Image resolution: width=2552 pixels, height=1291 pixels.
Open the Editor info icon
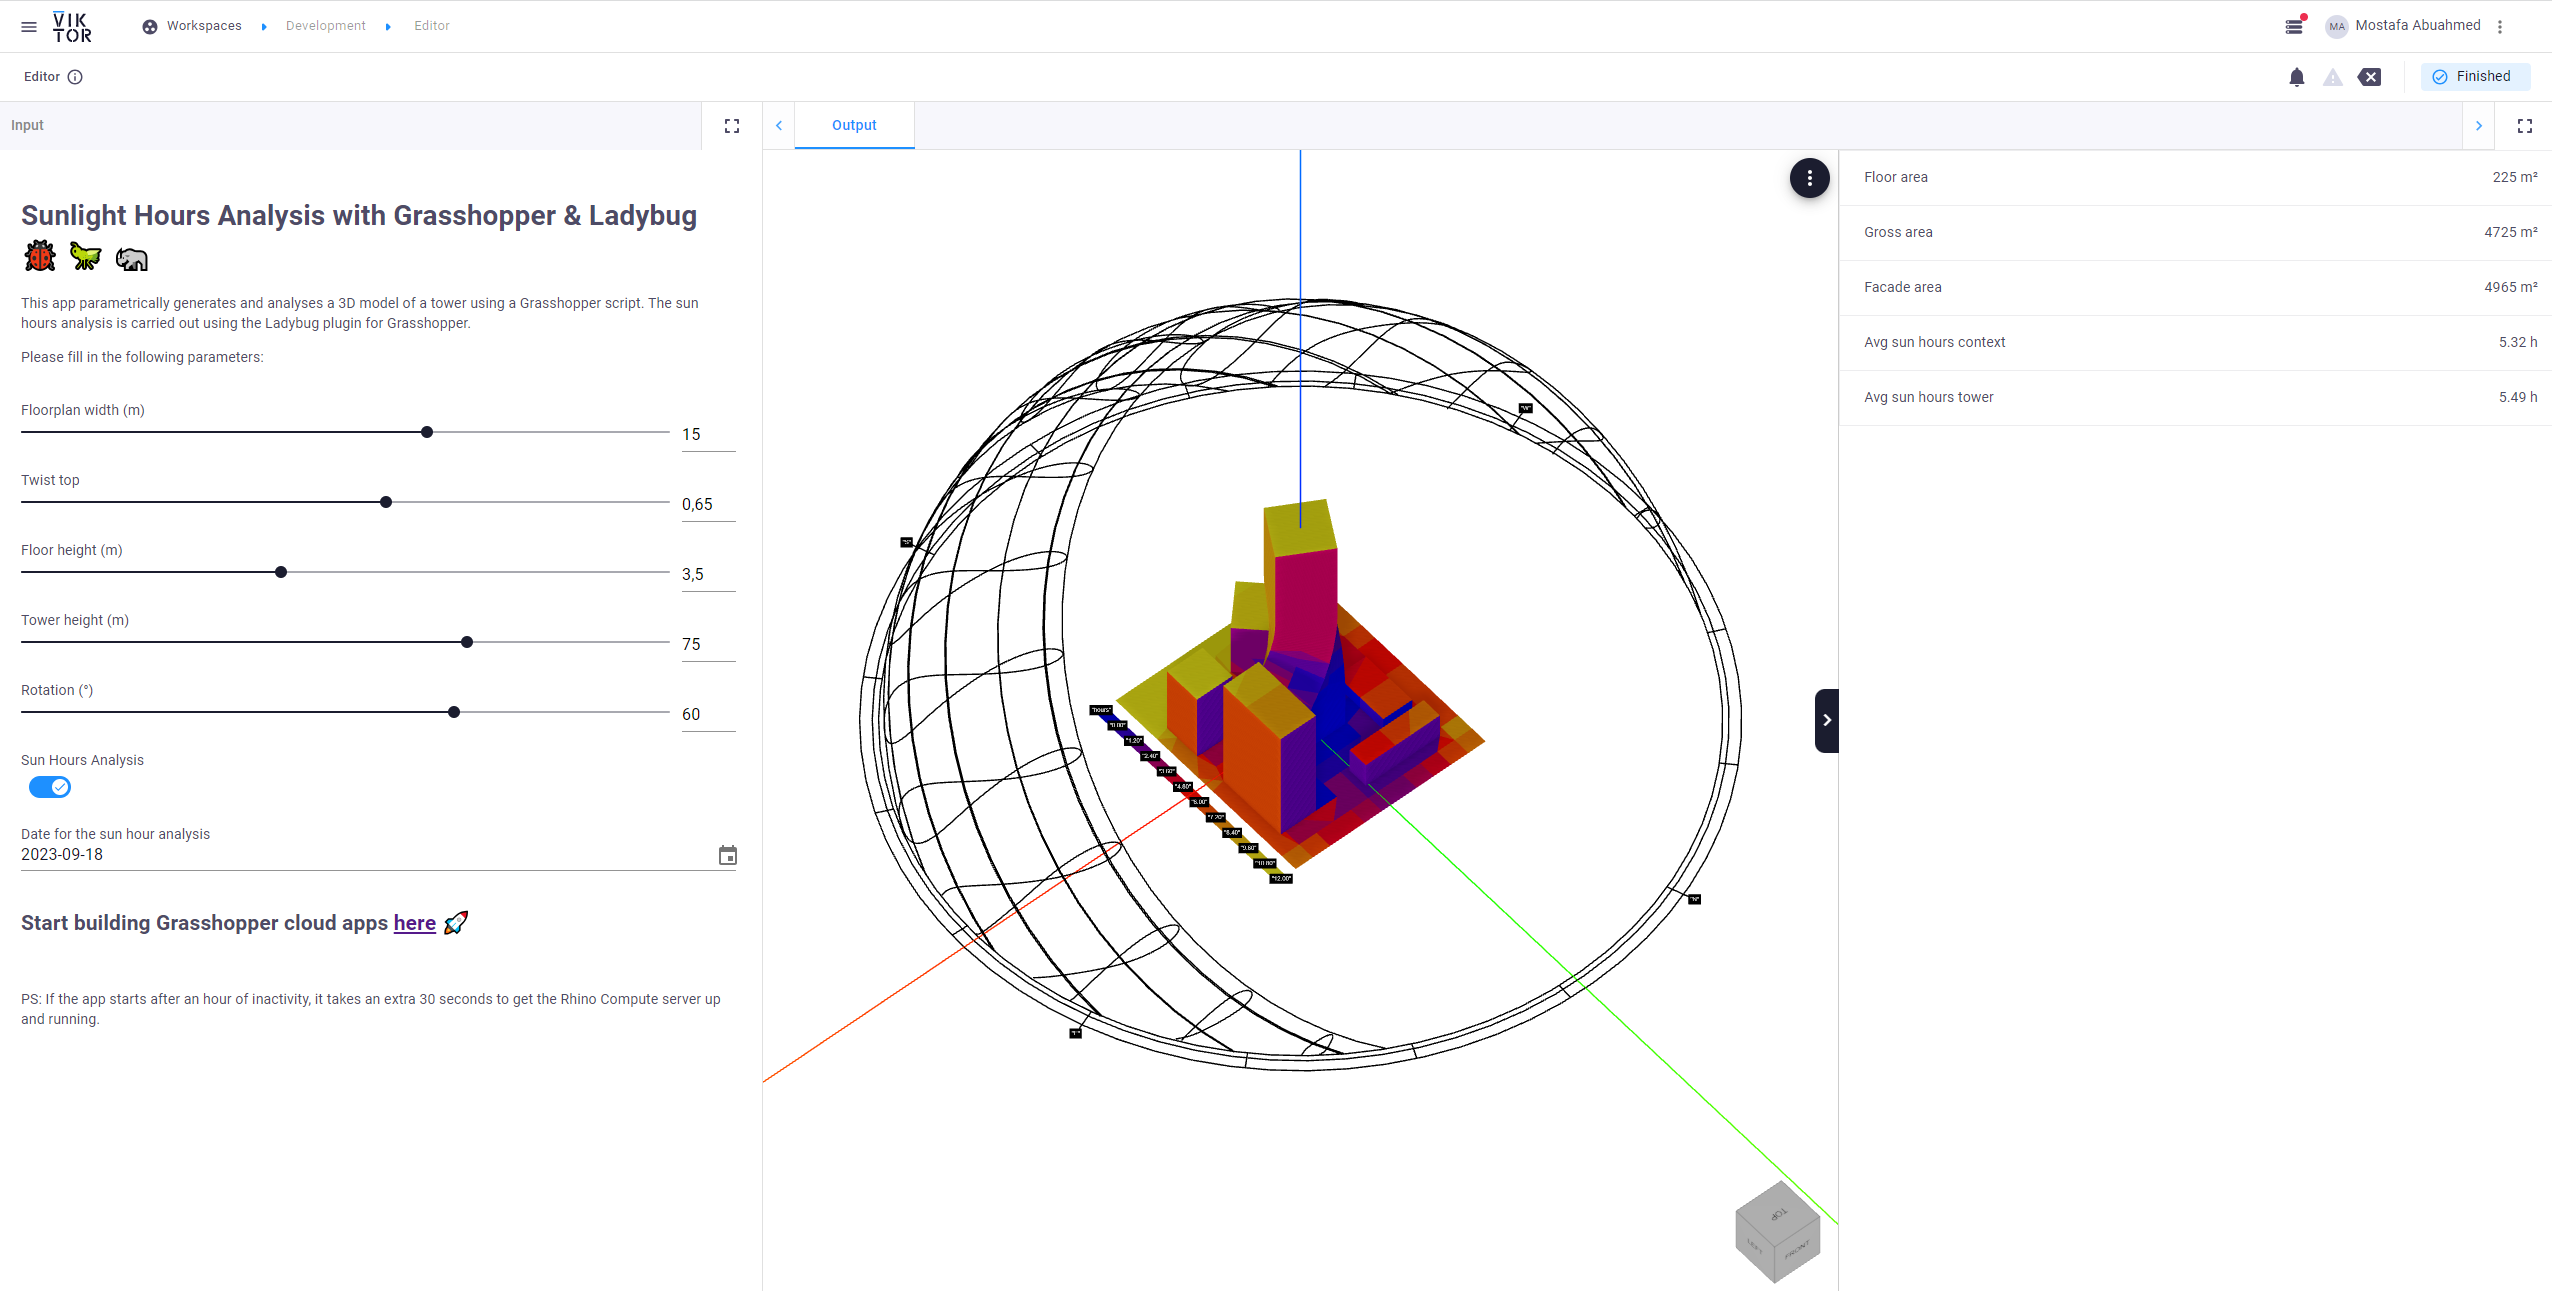point(75,77)
